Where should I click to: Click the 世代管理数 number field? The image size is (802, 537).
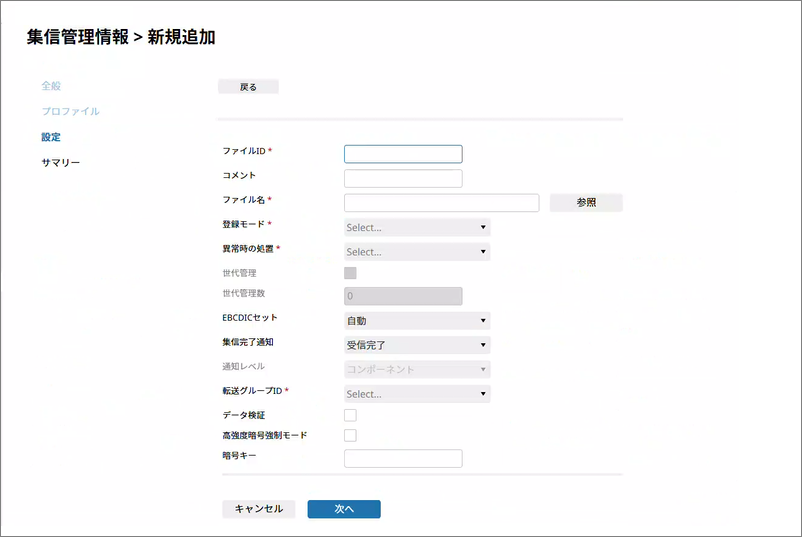[x=403, y=296]
